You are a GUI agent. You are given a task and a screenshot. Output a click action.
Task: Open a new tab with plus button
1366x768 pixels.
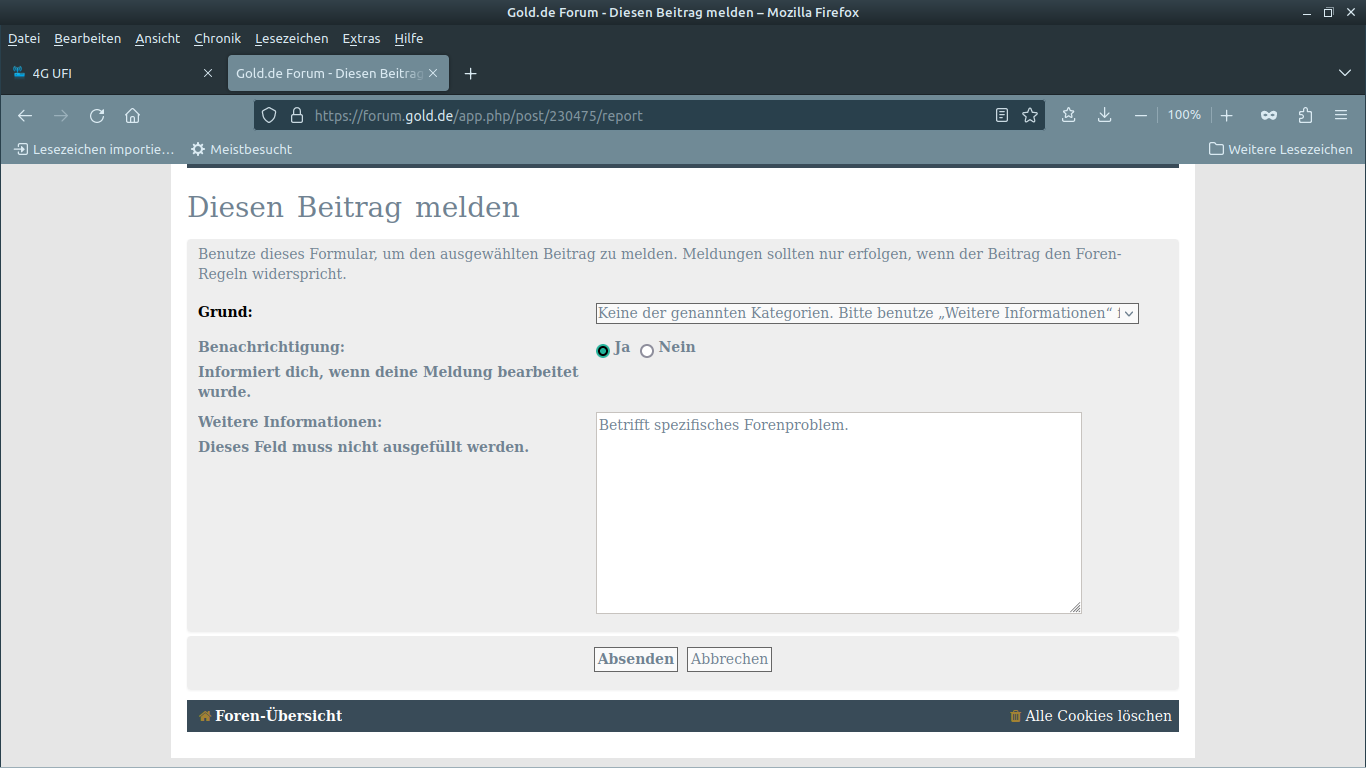point(471,73)
